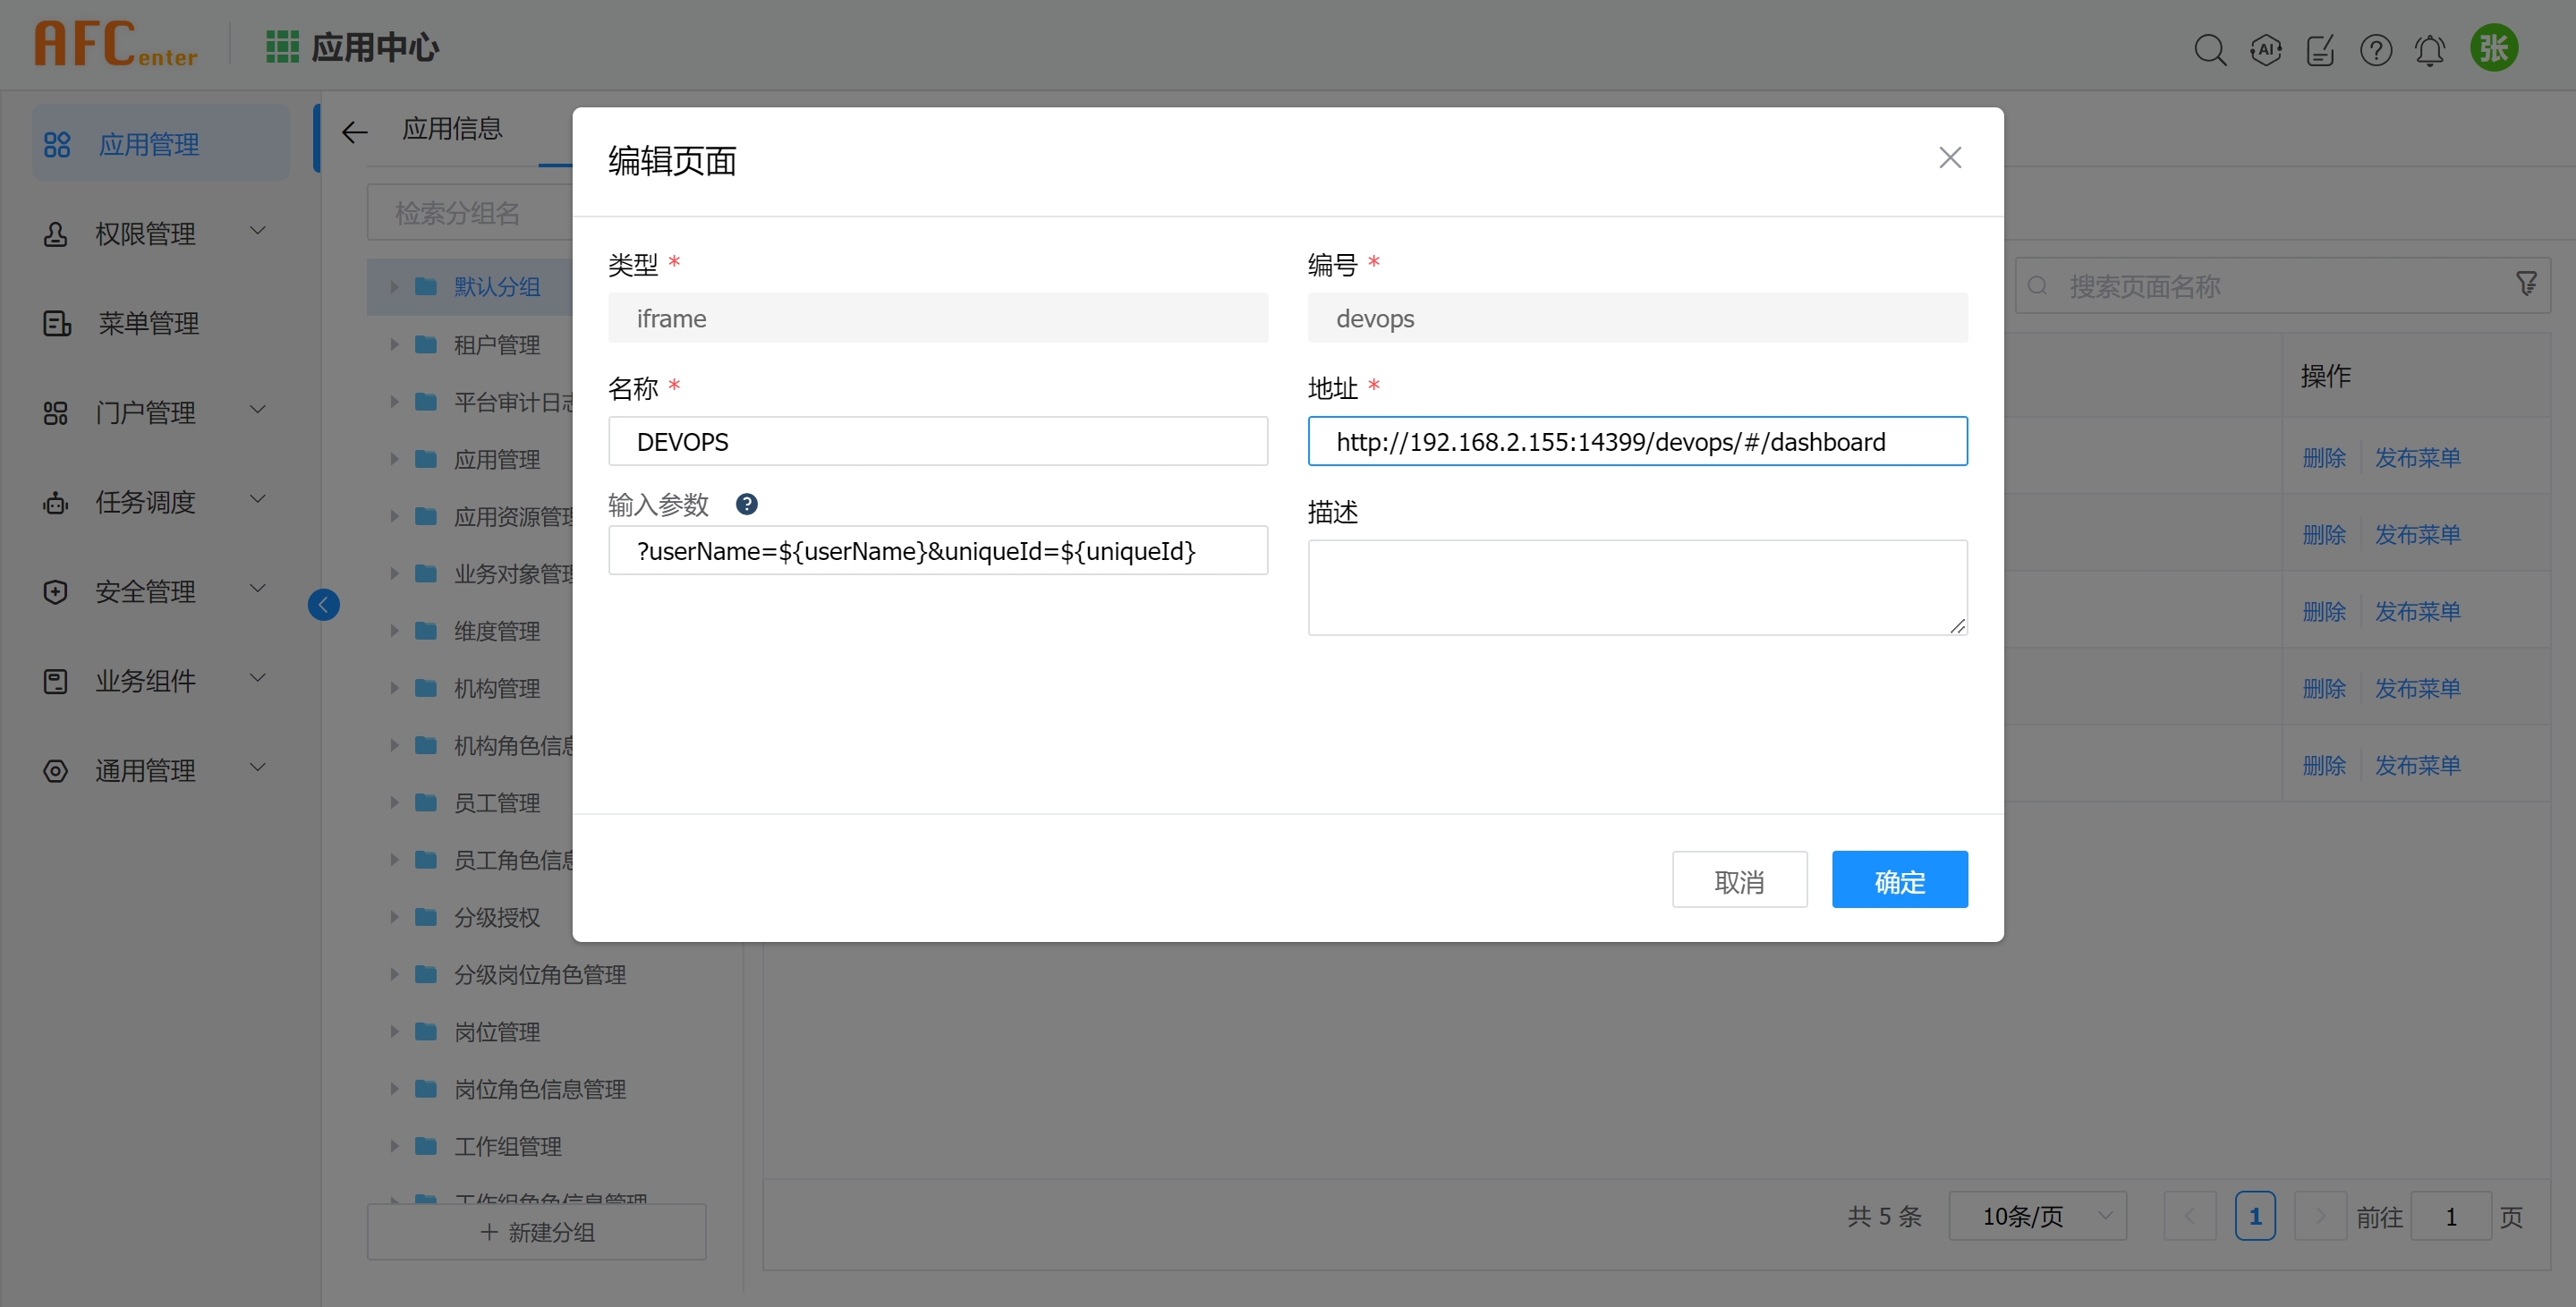Collapse sidebar with the blue round arrow

pyautogui.click(x=323, y=604)
